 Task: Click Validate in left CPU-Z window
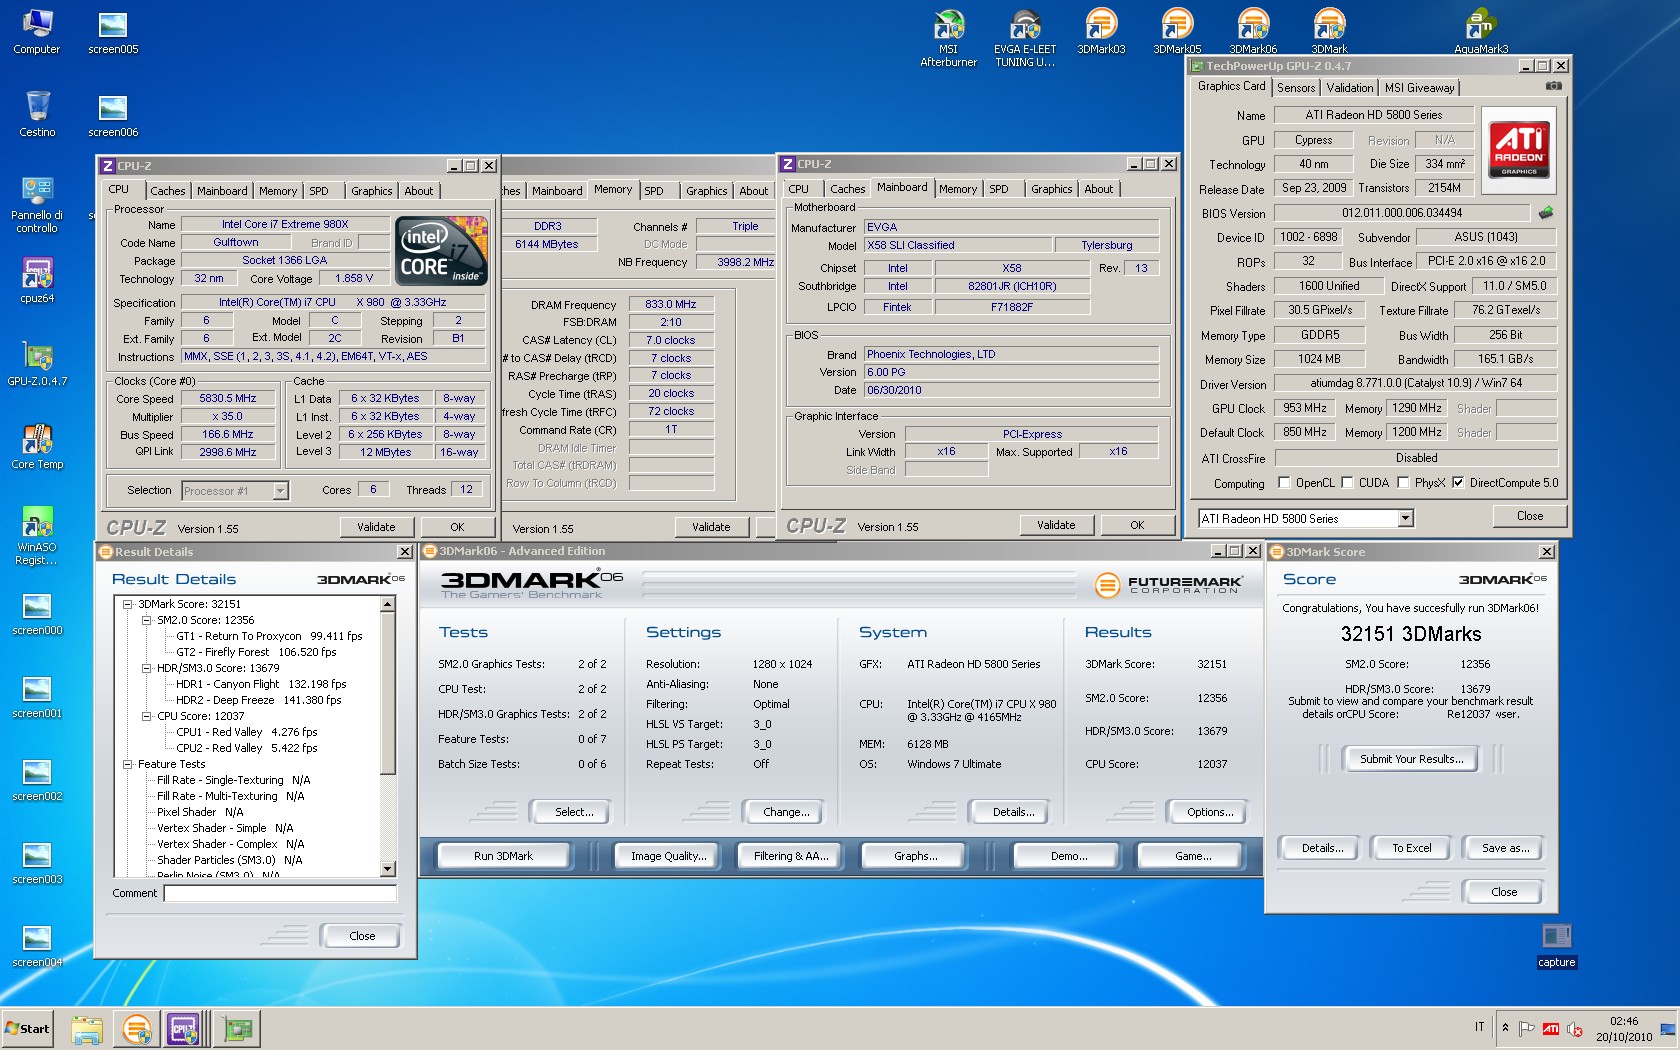tap(376, 527)
